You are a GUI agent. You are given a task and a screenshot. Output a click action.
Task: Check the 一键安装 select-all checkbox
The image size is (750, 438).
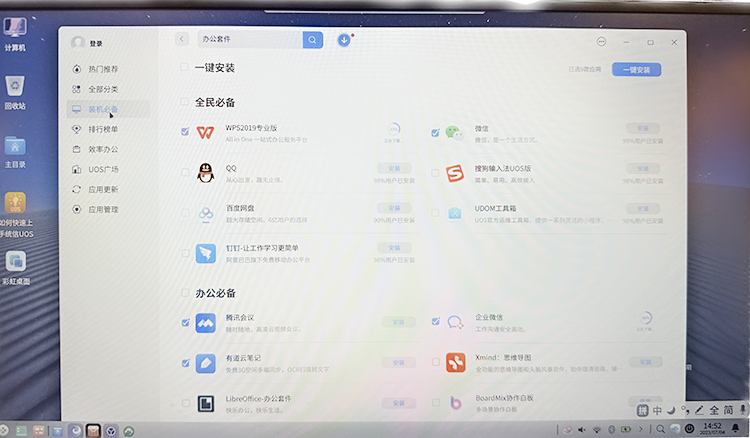click(x=185, y=67)
